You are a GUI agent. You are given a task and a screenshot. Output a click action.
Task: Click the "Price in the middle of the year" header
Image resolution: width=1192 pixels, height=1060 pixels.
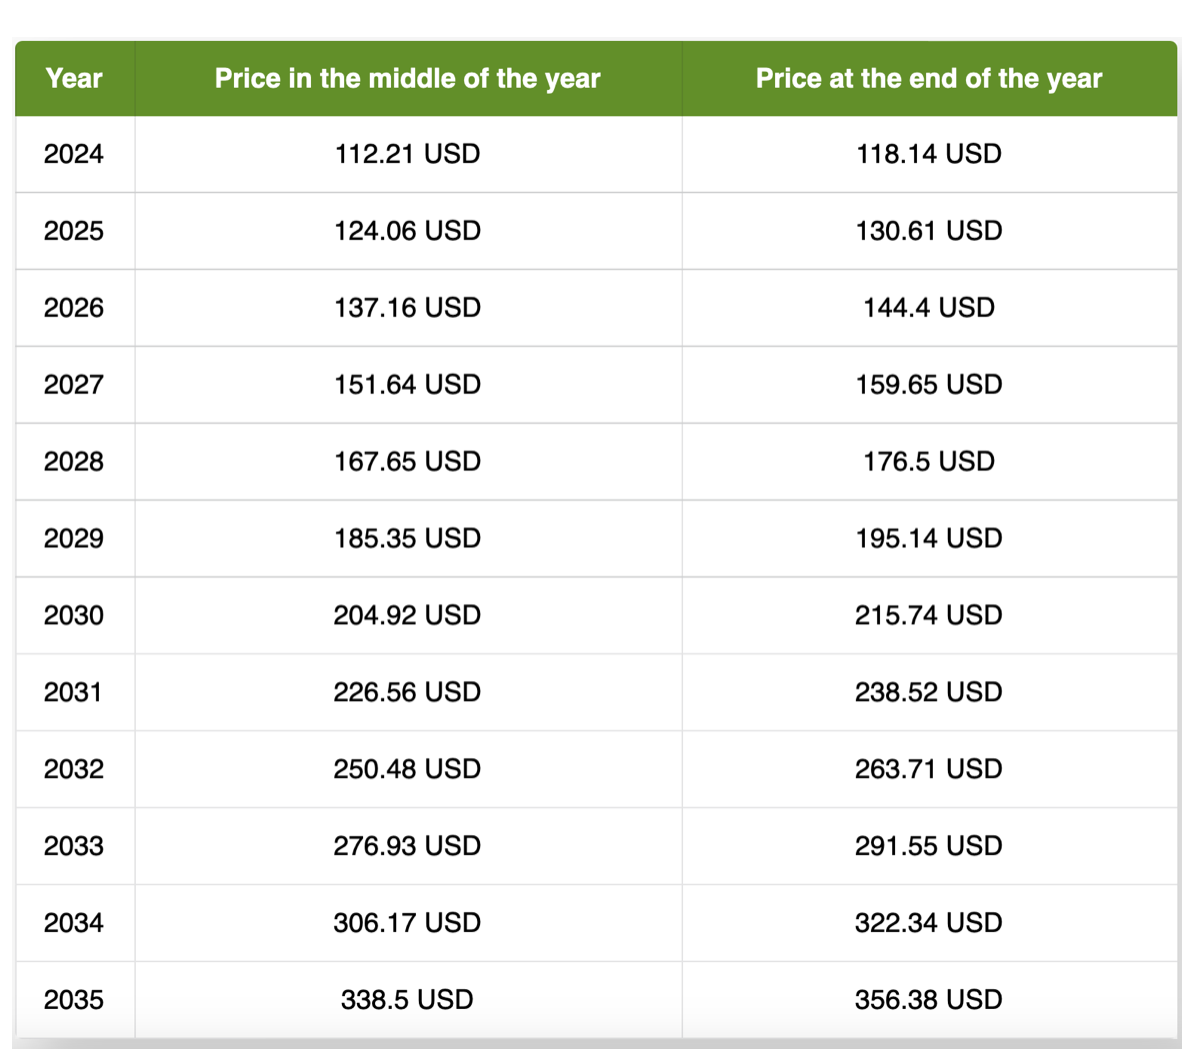coord(407,78)
